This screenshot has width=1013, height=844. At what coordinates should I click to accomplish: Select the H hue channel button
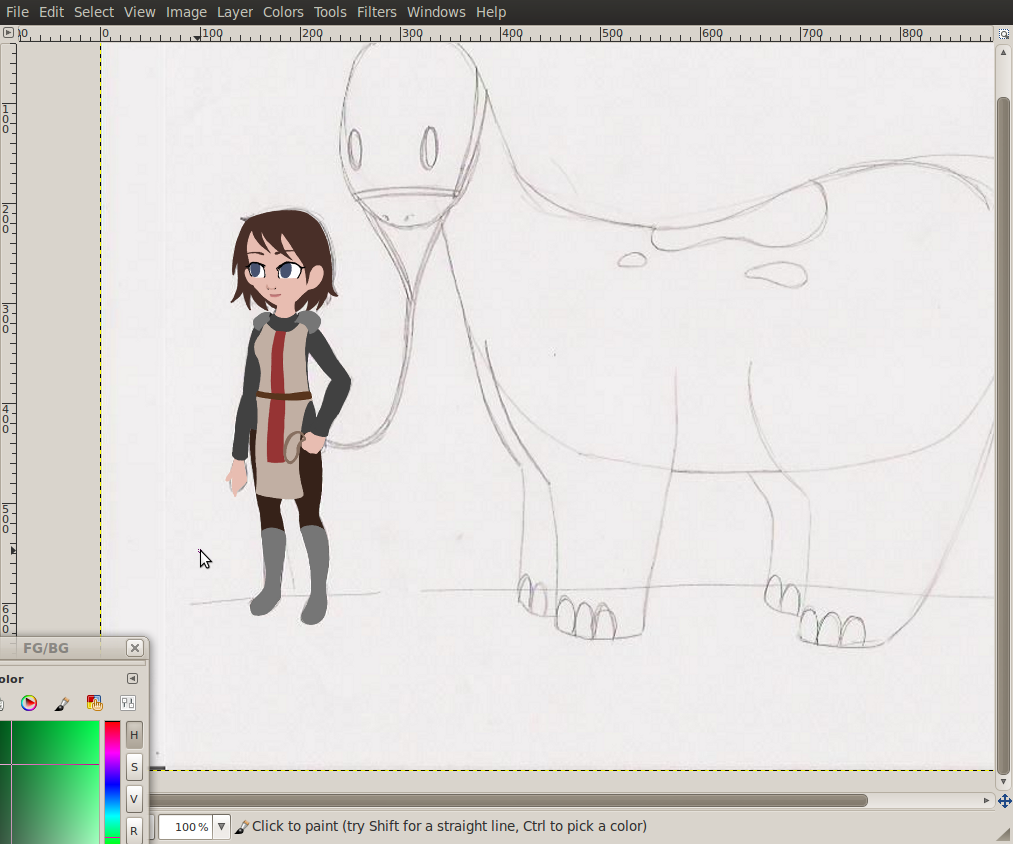pos(134,735)
